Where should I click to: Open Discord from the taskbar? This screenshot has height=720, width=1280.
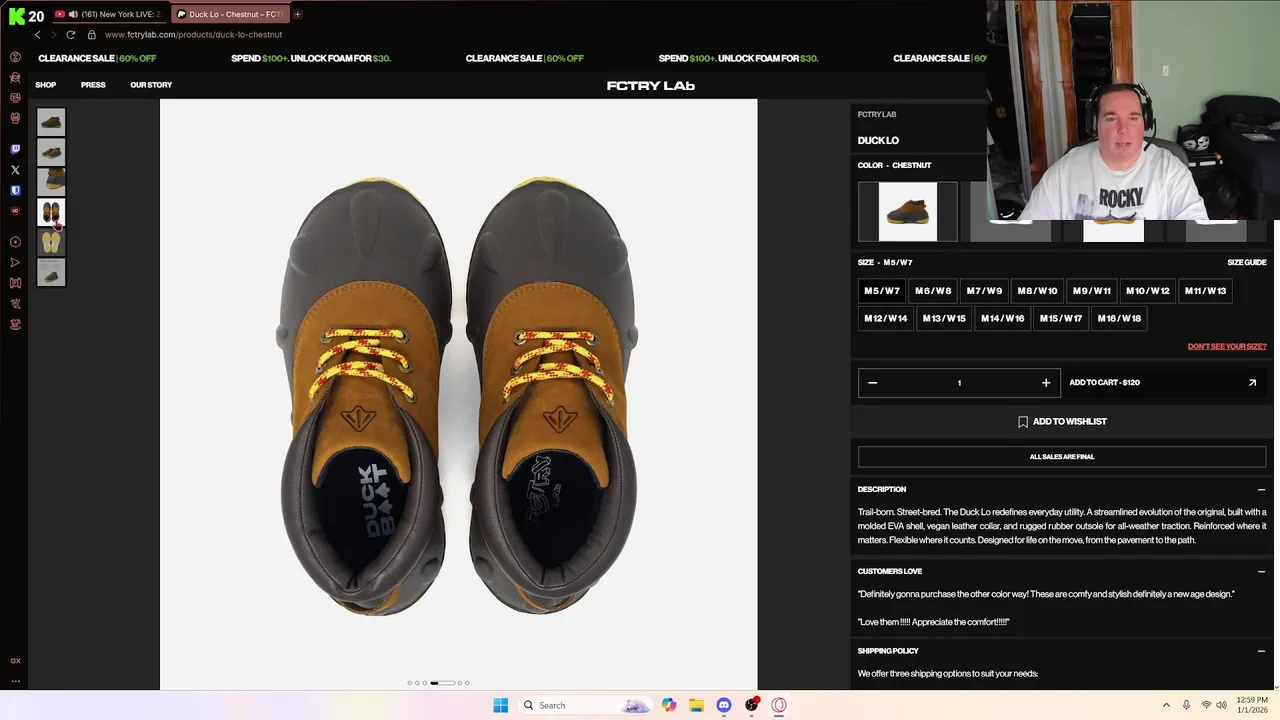pos(724,705)
